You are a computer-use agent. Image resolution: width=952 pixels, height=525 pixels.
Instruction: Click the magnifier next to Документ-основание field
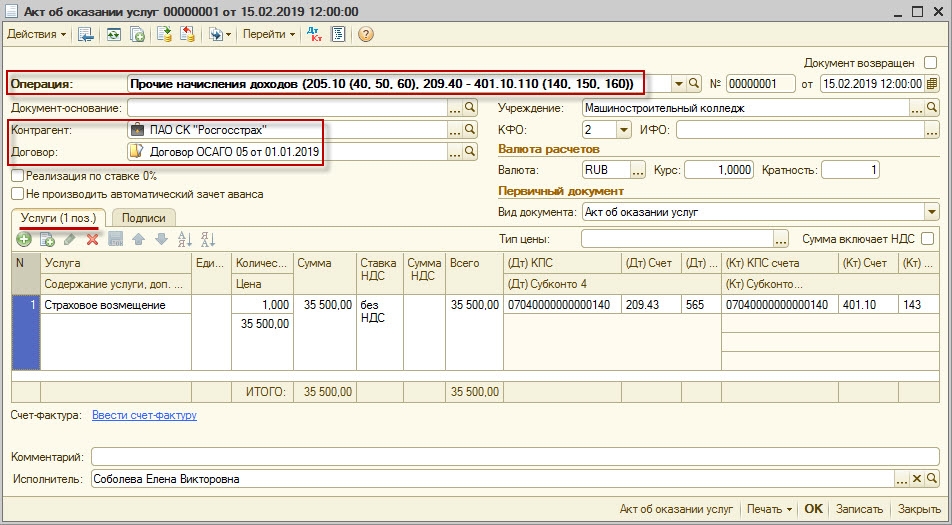pos(470,109)
